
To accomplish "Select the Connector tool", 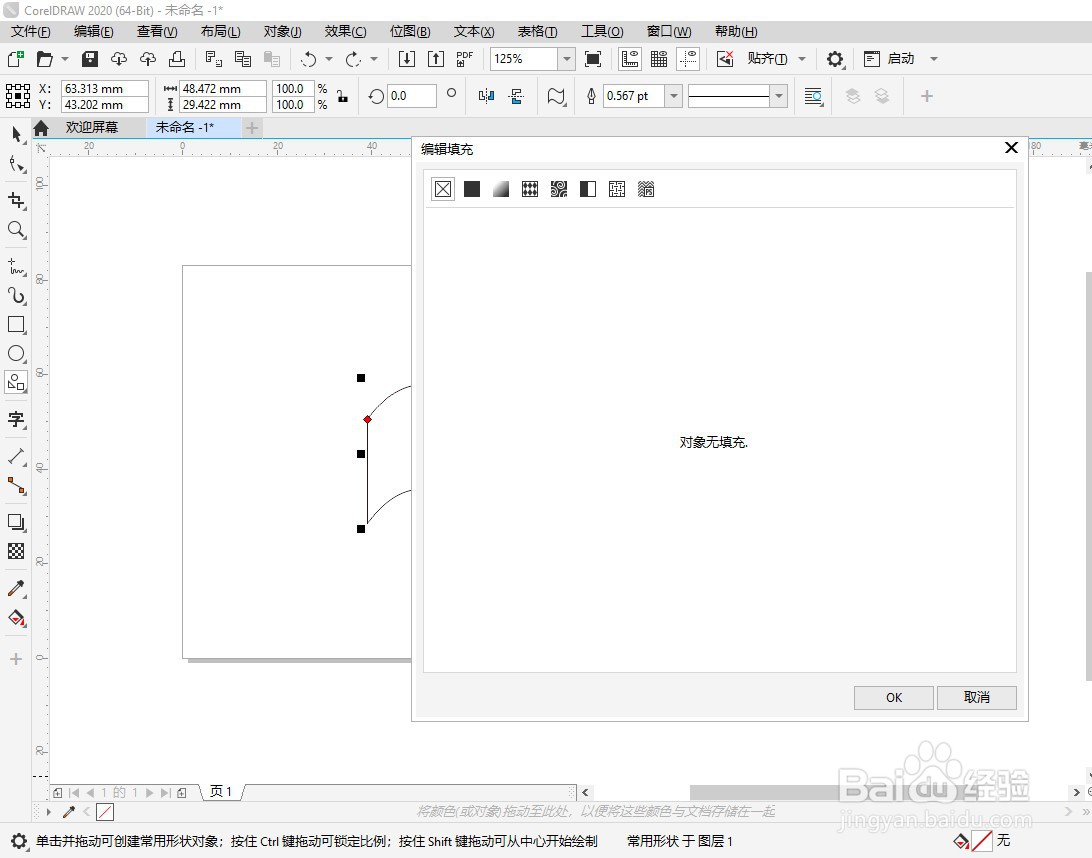I will 16,485.
